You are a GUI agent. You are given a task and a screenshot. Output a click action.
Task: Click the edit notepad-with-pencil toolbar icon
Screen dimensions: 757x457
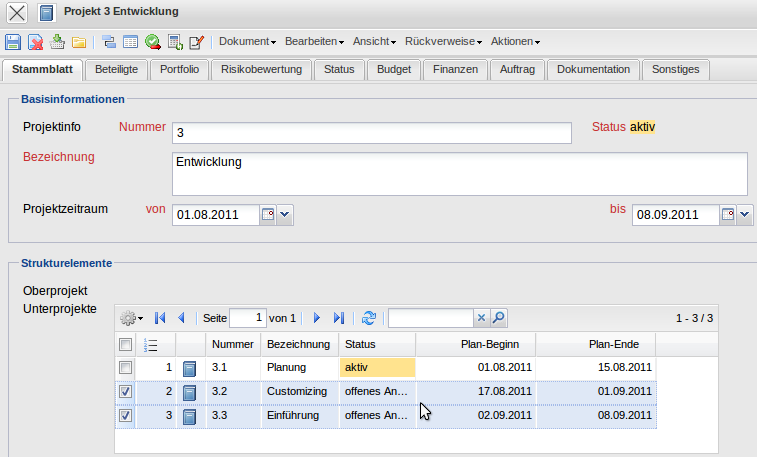(x=196, y=42)
